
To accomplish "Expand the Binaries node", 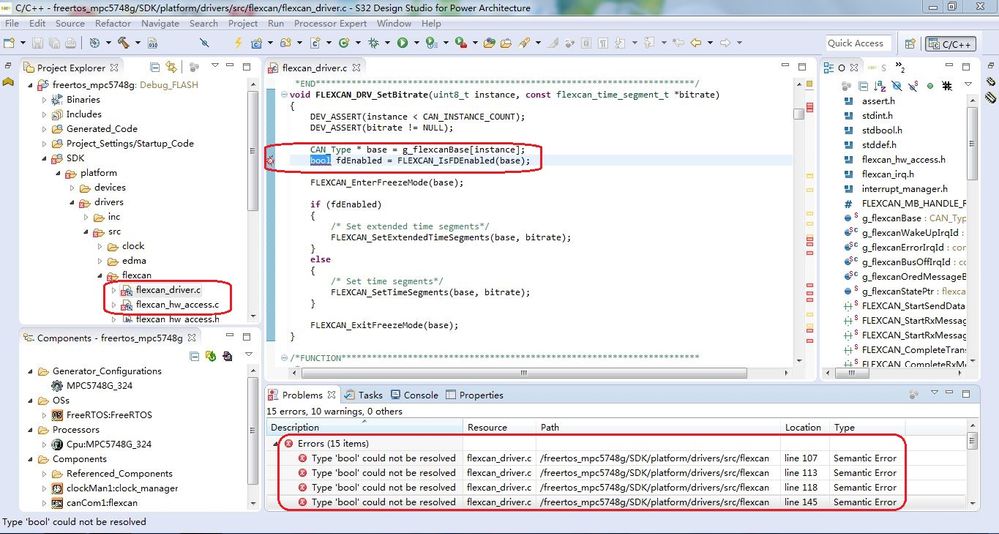I will pos(45,99).
